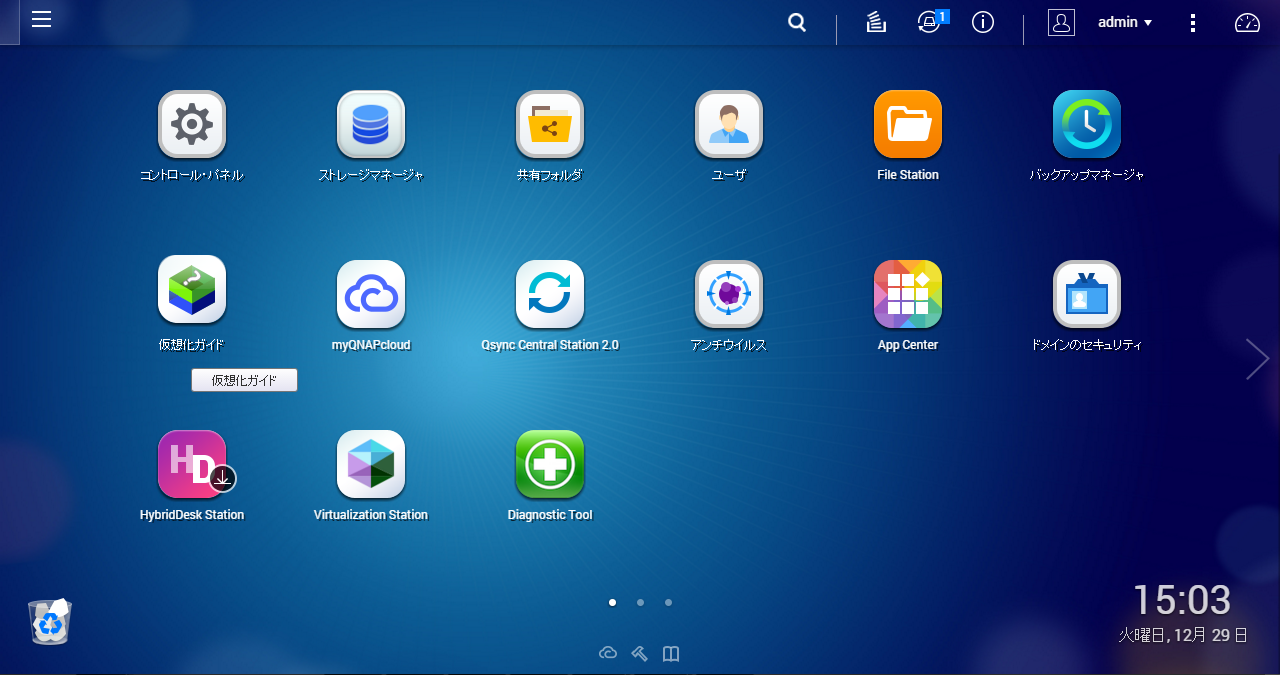Launch HybridDesk Station
Image resolution: width=1280 pixels, height=675 pixels.
click(192, 464)
